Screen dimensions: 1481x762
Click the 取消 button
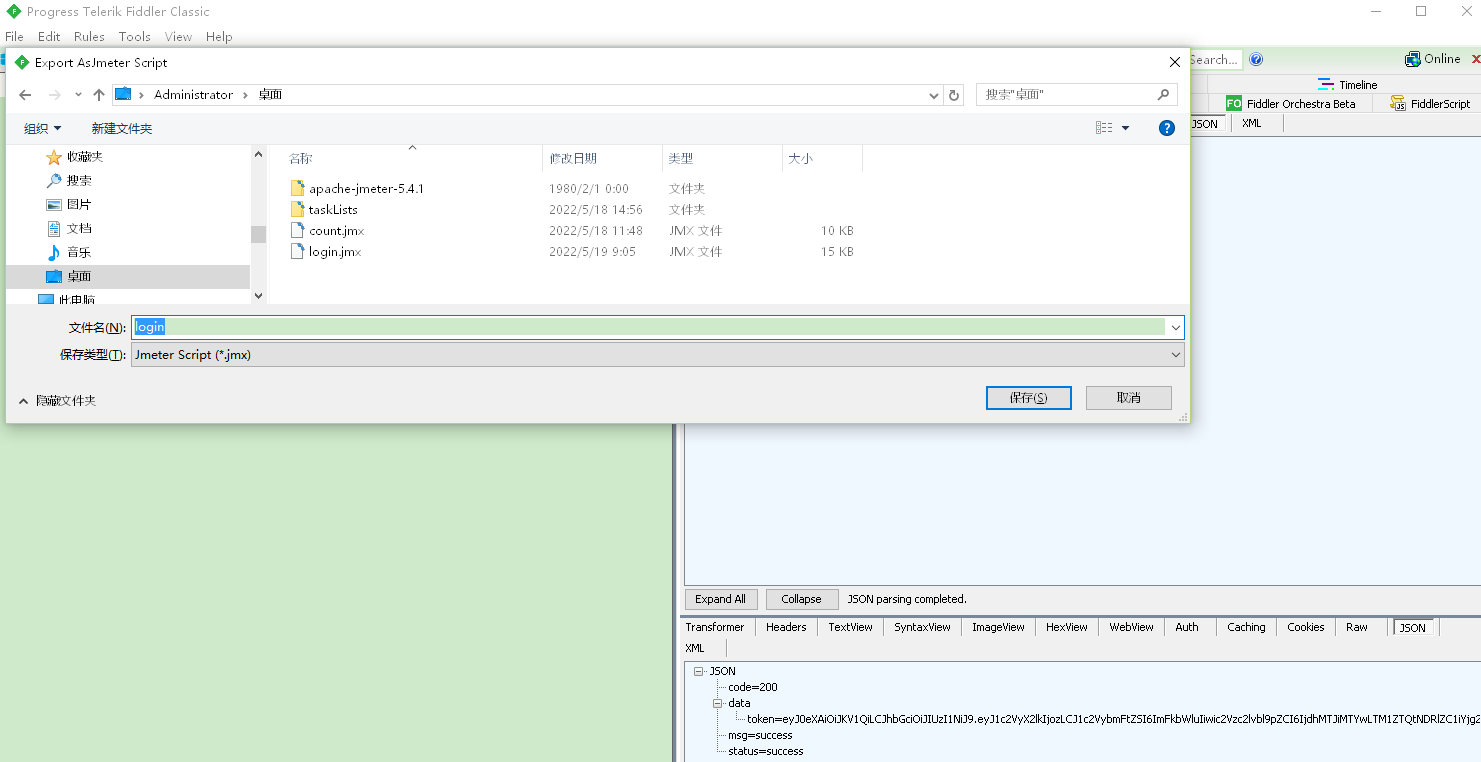coord(1128,398)
